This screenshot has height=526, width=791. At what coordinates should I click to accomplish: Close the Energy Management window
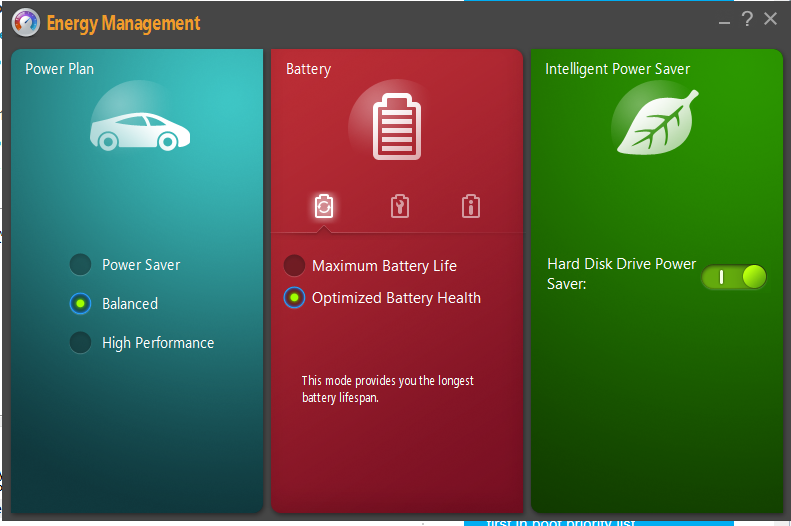tap(770, 19)
